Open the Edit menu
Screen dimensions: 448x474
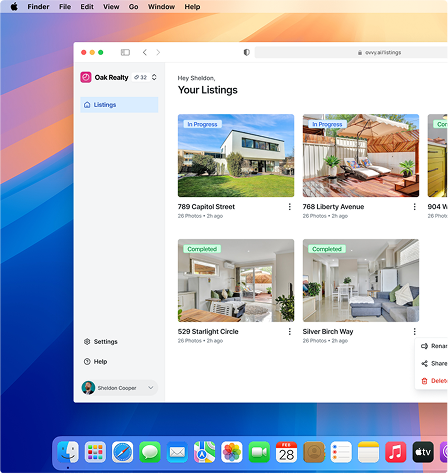click(87, 7)
